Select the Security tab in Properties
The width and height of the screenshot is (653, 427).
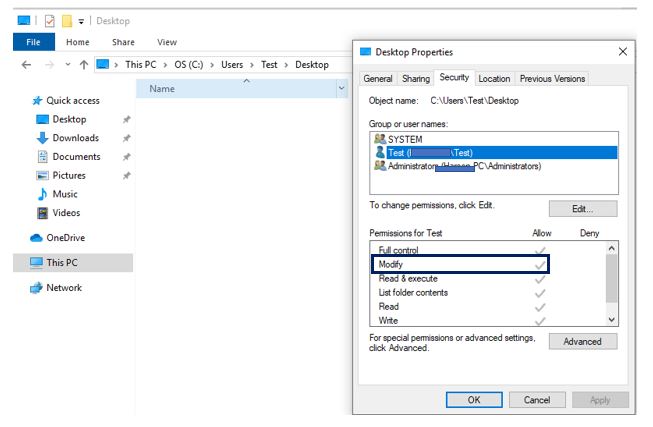coord(454,77)
